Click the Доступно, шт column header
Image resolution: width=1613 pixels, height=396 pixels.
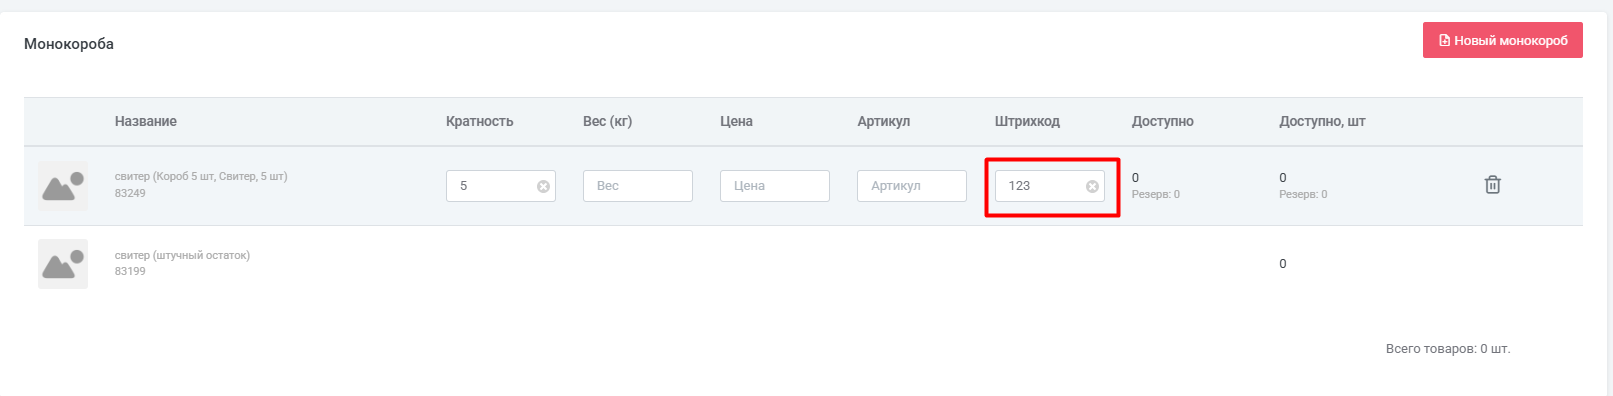point(1322,121)
